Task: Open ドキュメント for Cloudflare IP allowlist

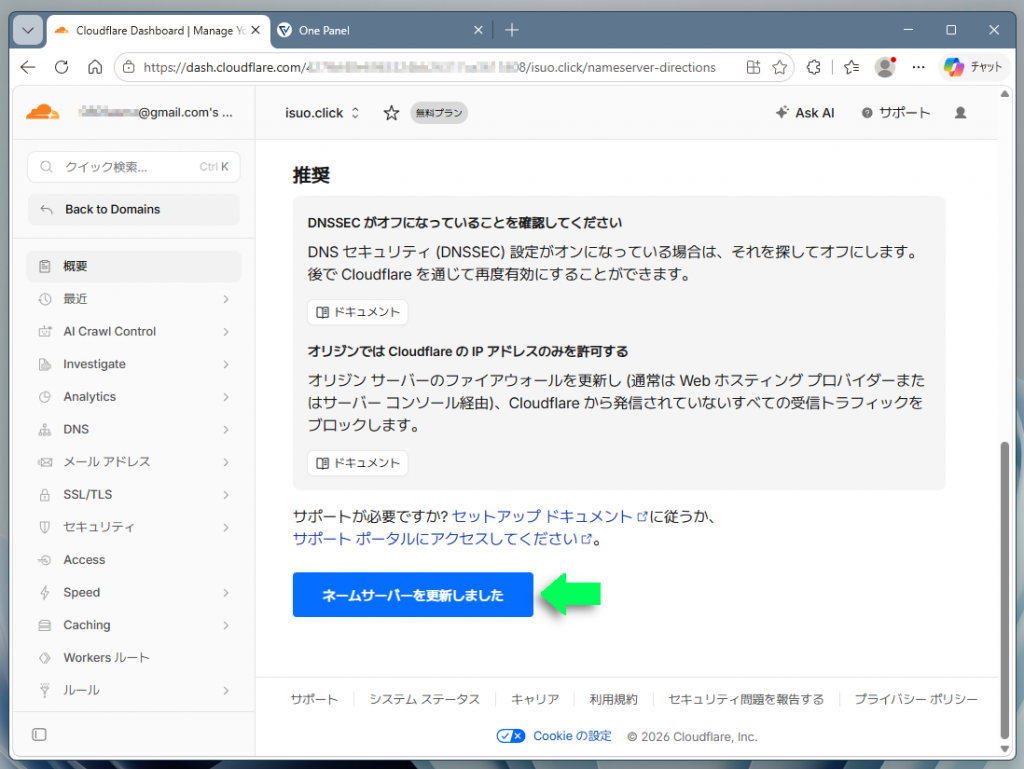Action: coord(358,463)
